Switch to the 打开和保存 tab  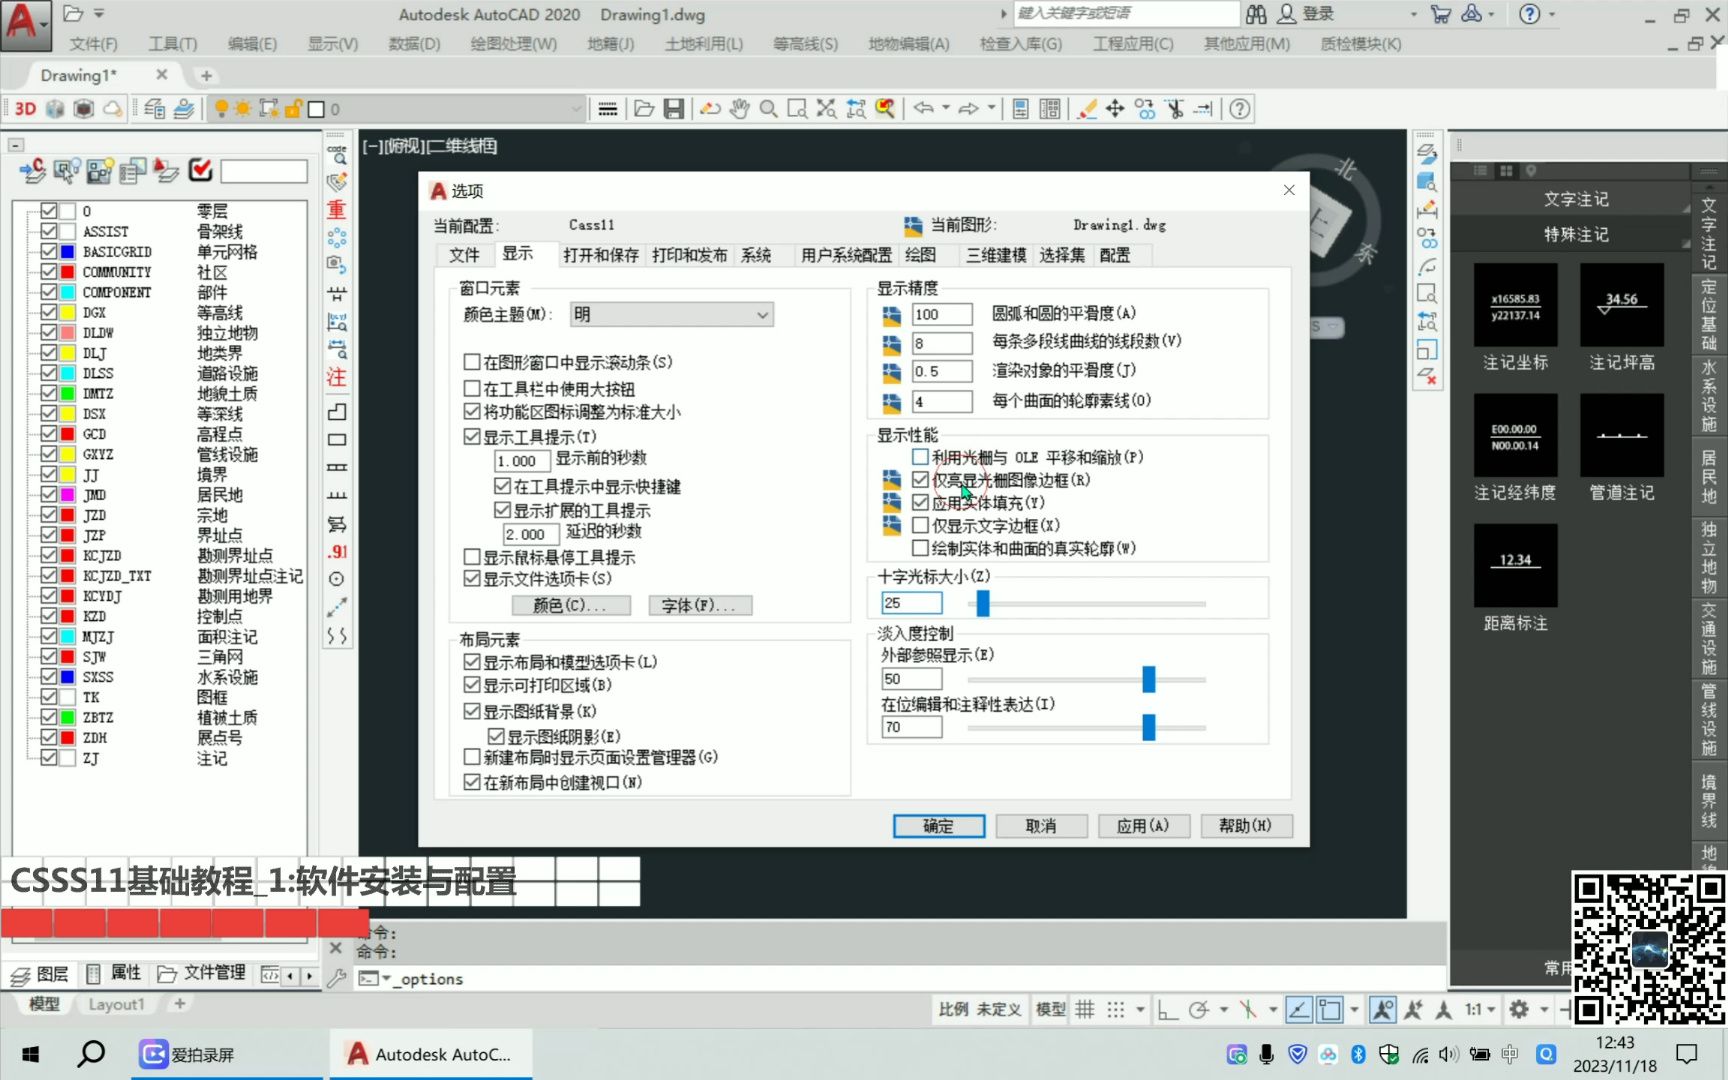tap(600, 255)
